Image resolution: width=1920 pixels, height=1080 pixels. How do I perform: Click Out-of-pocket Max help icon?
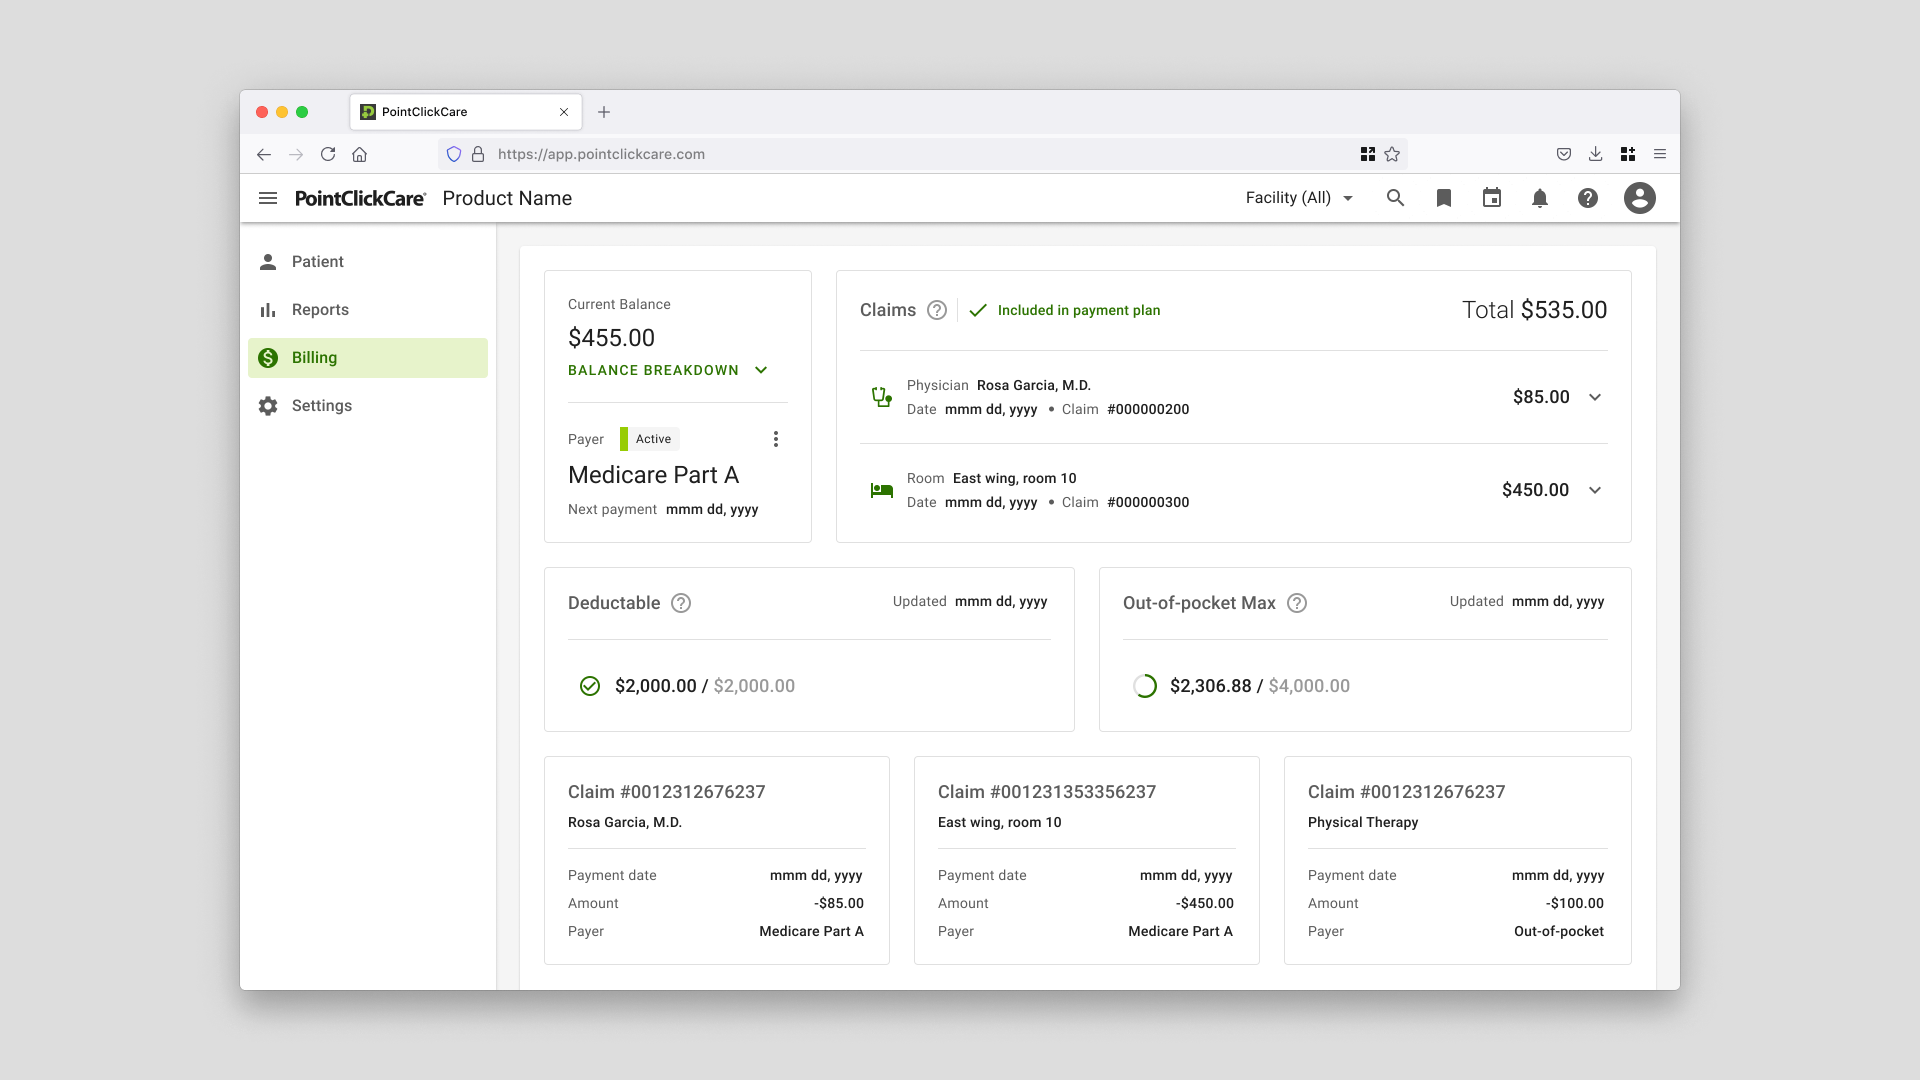(1296, 603)
